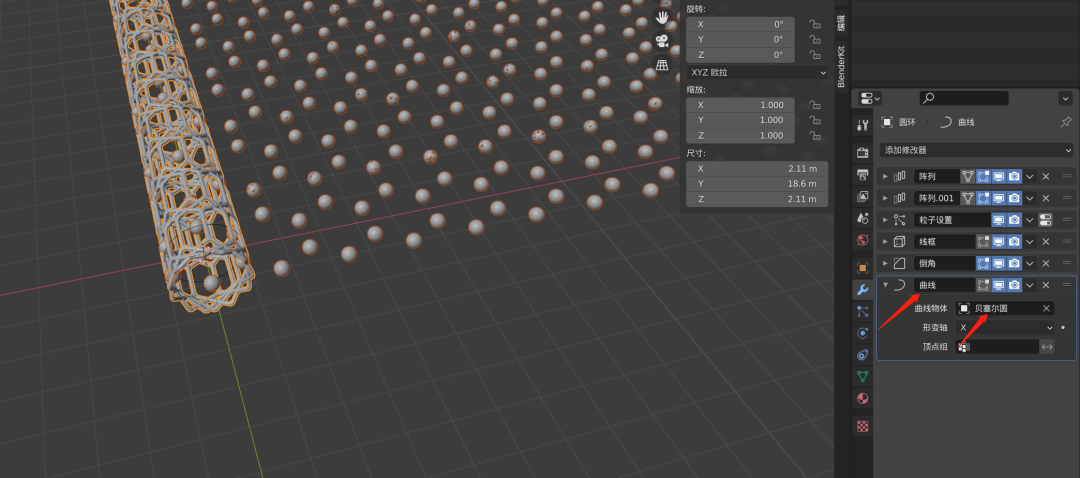The height and width of the screenshot is (478, 1080).
Task: Open the BlenderKit sidebar tab
Action: [x=841, y=67]
